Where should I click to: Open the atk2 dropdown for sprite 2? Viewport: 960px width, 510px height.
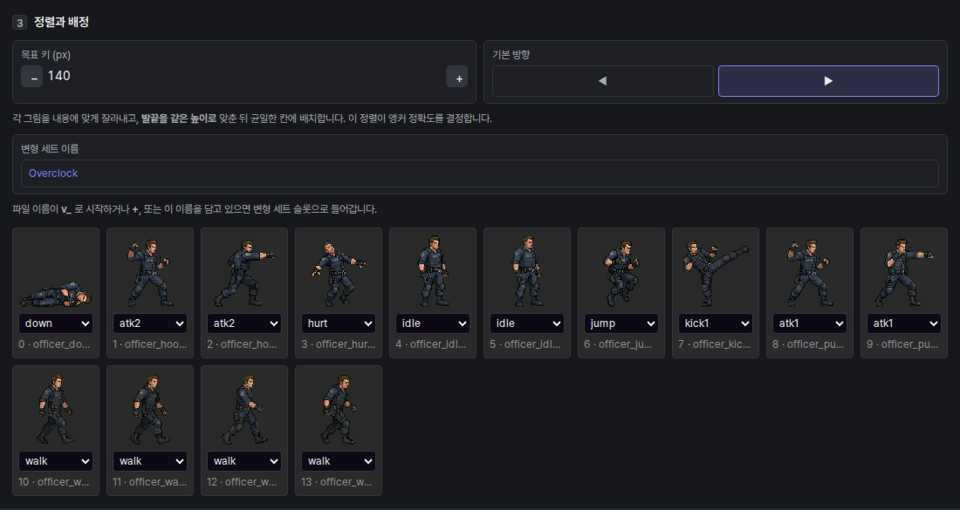tap(244, 323)
